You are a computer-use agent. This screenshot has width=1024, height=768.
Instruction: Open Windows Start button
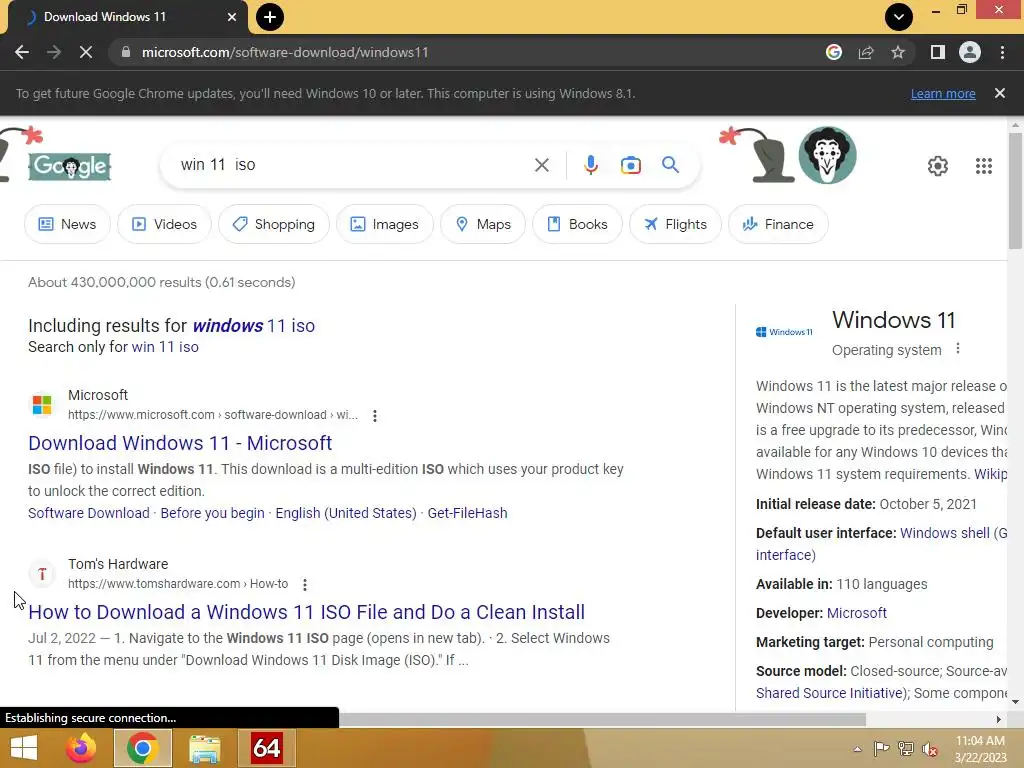click(24, 748)
